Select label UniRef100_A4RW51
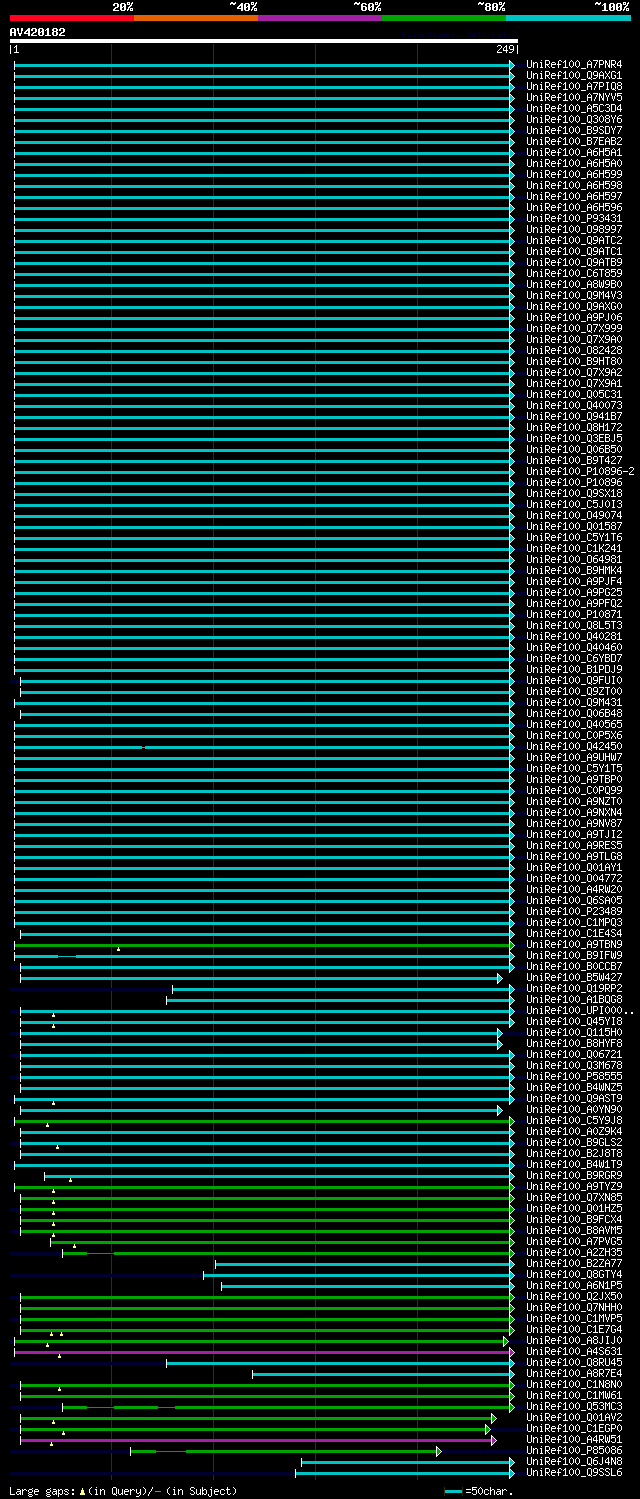Image resolution: width=640 pixels, height=1499 pixels. 574,1439
